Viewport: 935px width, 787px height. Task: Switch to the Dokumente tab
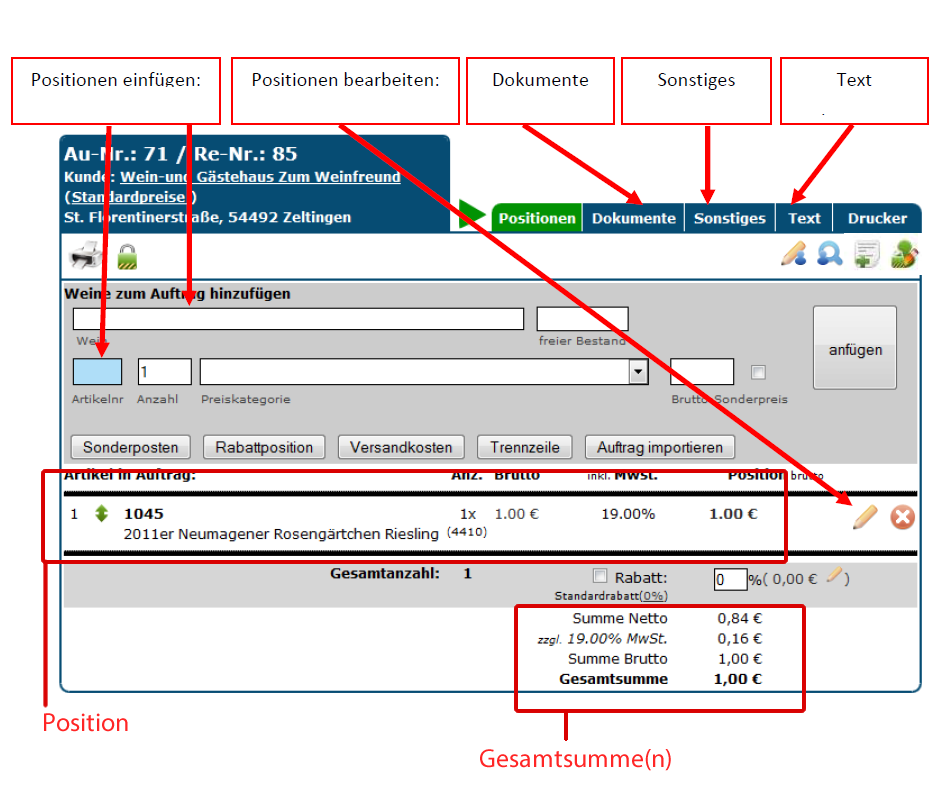(x=633, y=218)
